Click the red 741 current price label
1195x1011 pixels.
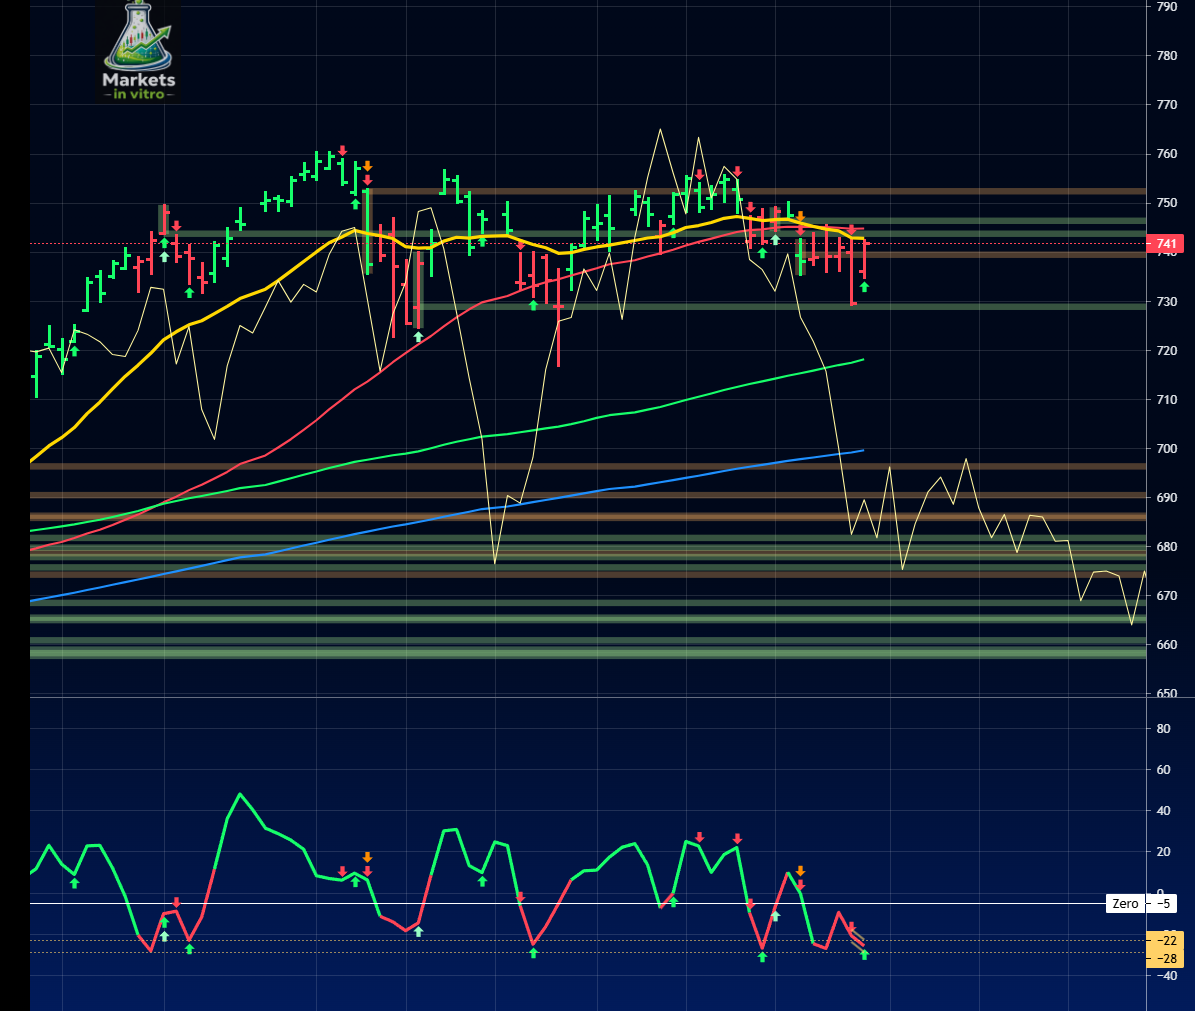click(1165, 244)
